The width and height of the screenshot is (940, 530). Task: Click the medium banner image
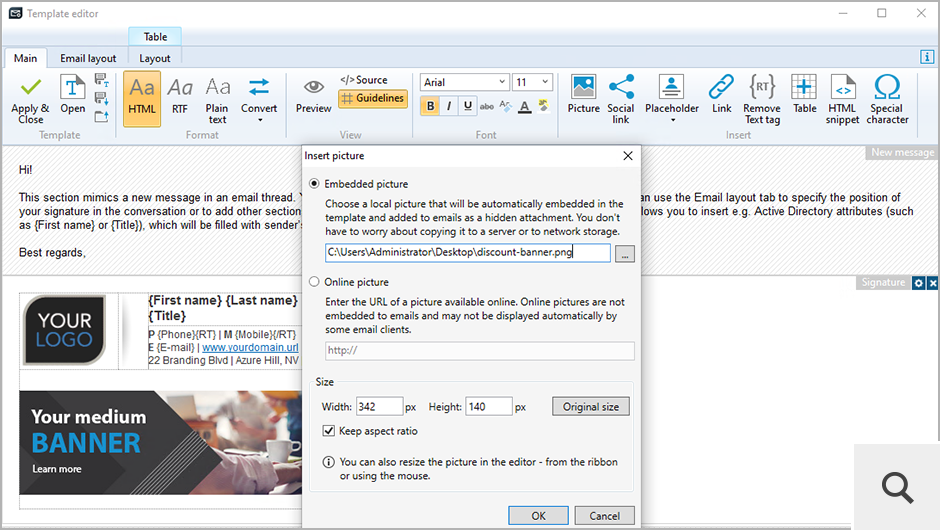[161, 442]
